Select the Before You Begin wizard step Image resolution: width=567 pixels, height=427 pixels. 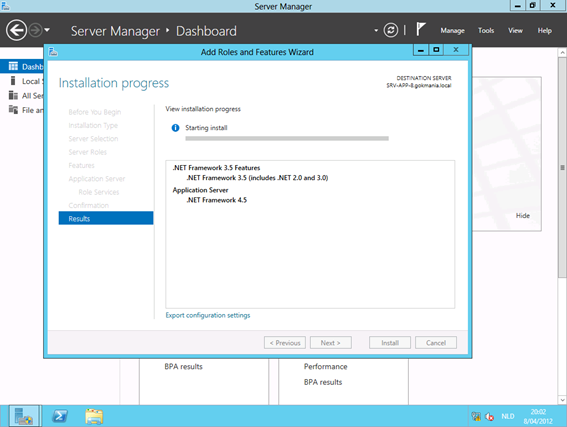pyautogui.click(x=95, y=112)
